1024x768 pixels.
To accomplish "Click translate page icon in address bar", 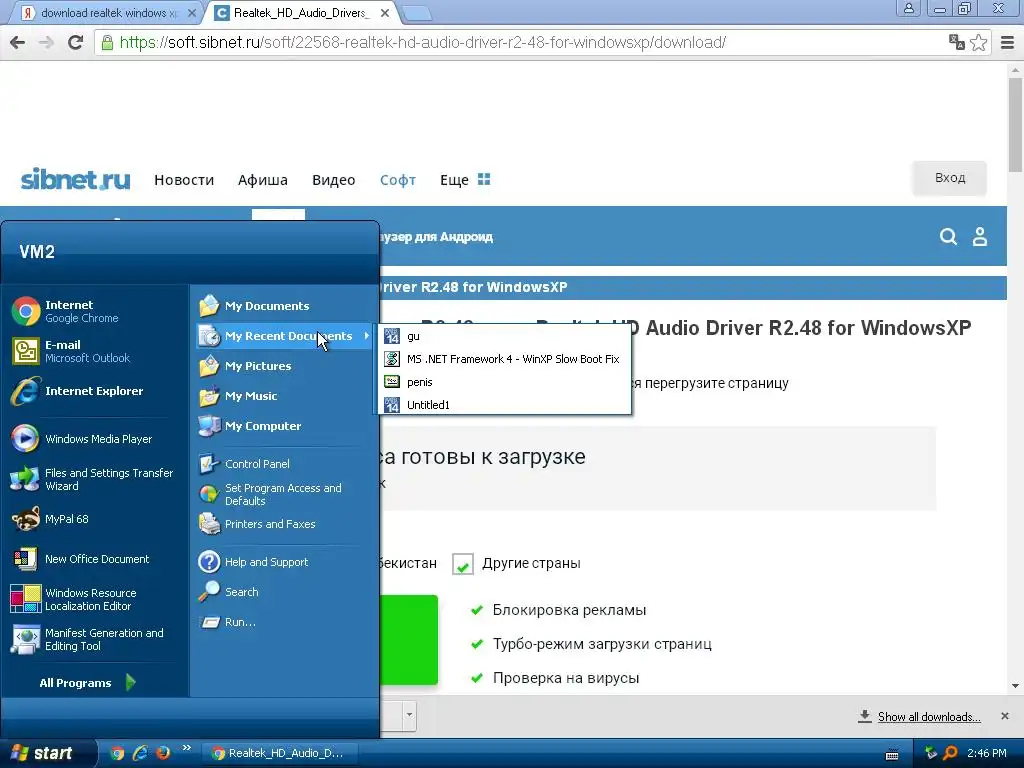I will pyautogui.click(x=957, y=42).
